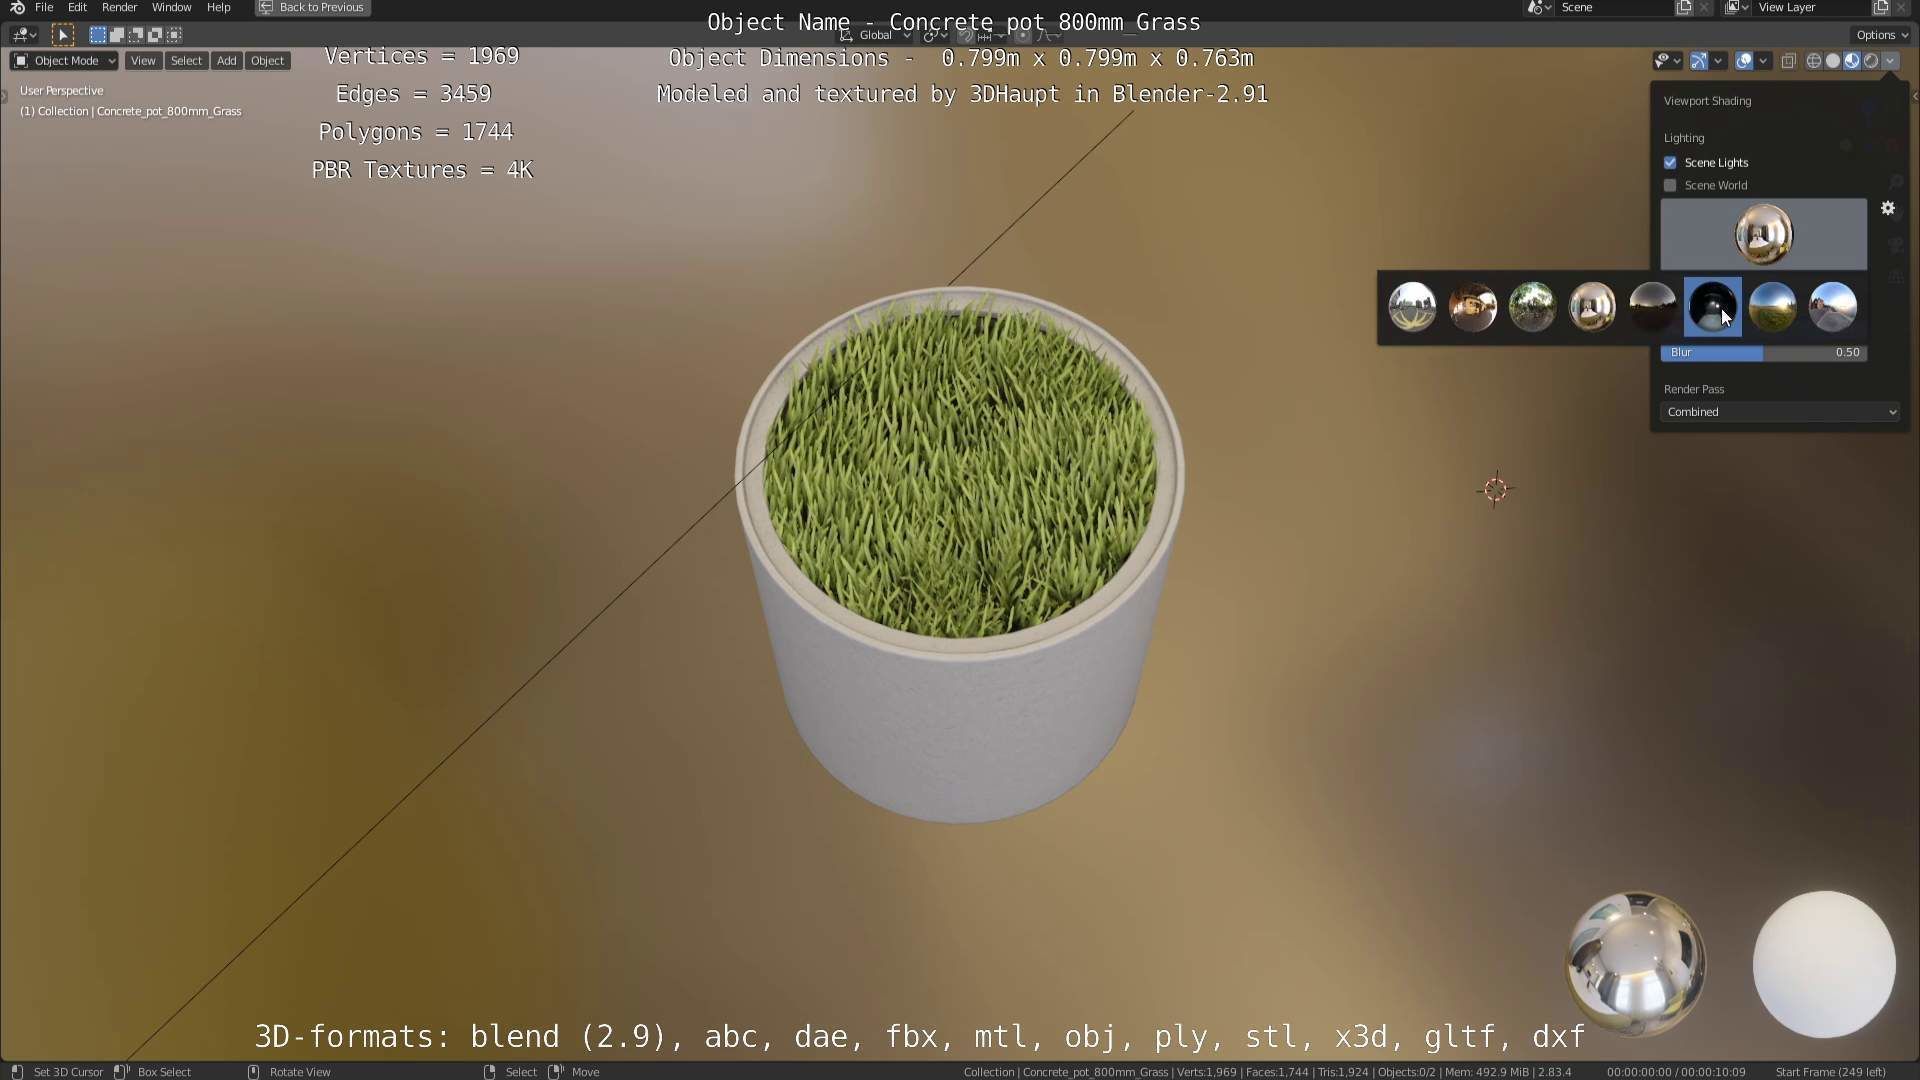This screenshot has width=1920, height=1080.
Task: Open HDRI preferences gear icon
Action: (x=1888, y=208)
